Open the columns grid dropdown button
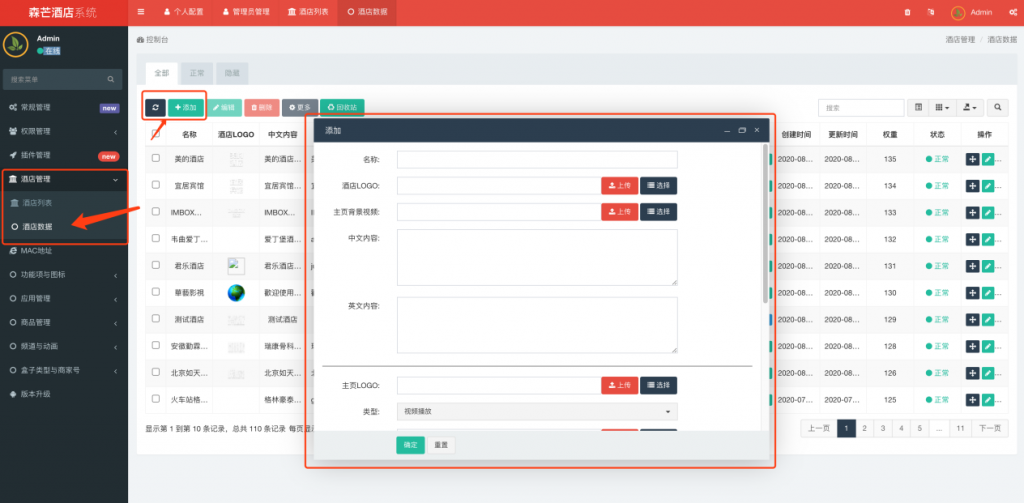The image size is (1024, 503). coord(943,107)
